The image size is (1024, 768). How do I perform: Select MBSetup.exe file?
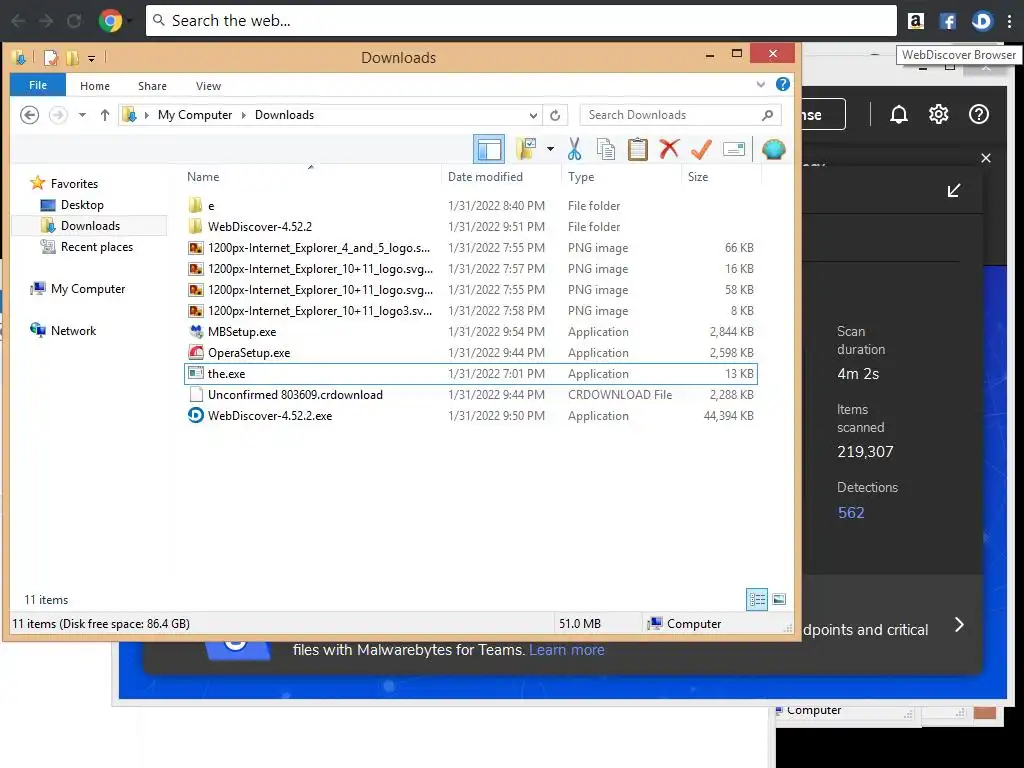[x=242, y=332]
